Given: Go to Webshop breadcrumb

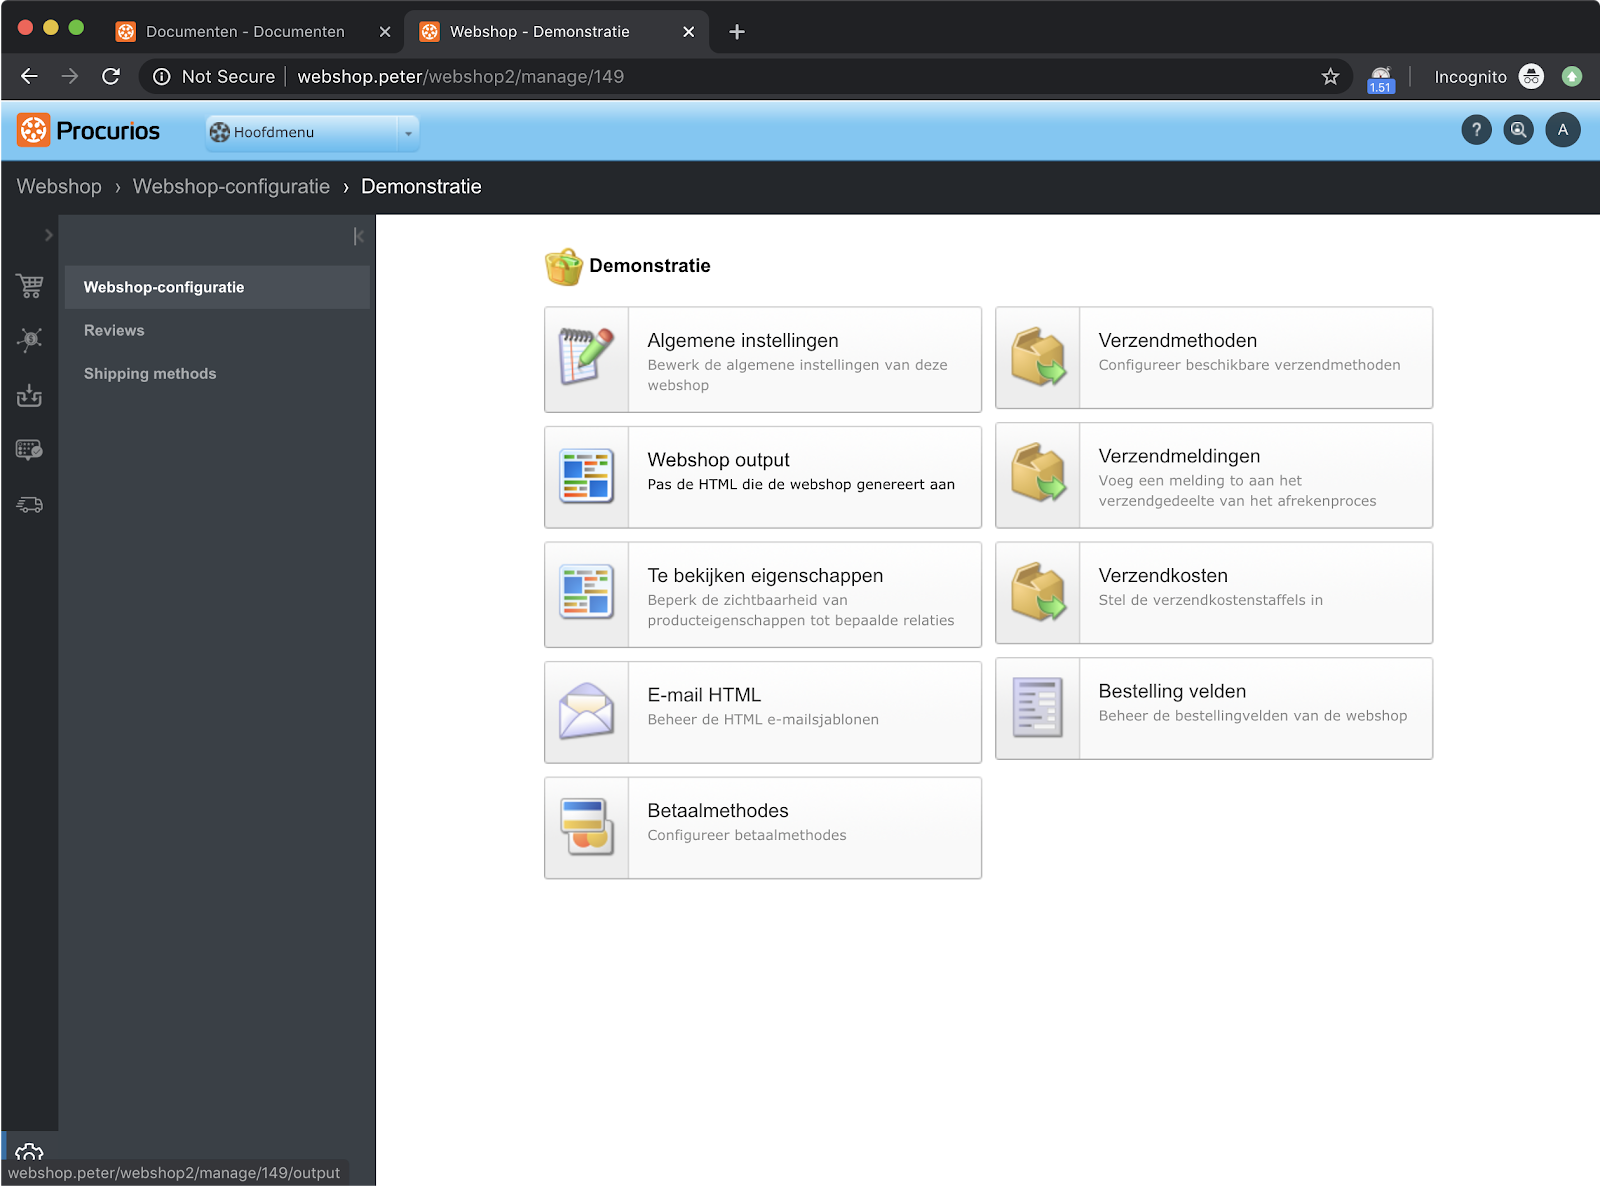Looking at the screenshot, I should (x=59, y=187).
